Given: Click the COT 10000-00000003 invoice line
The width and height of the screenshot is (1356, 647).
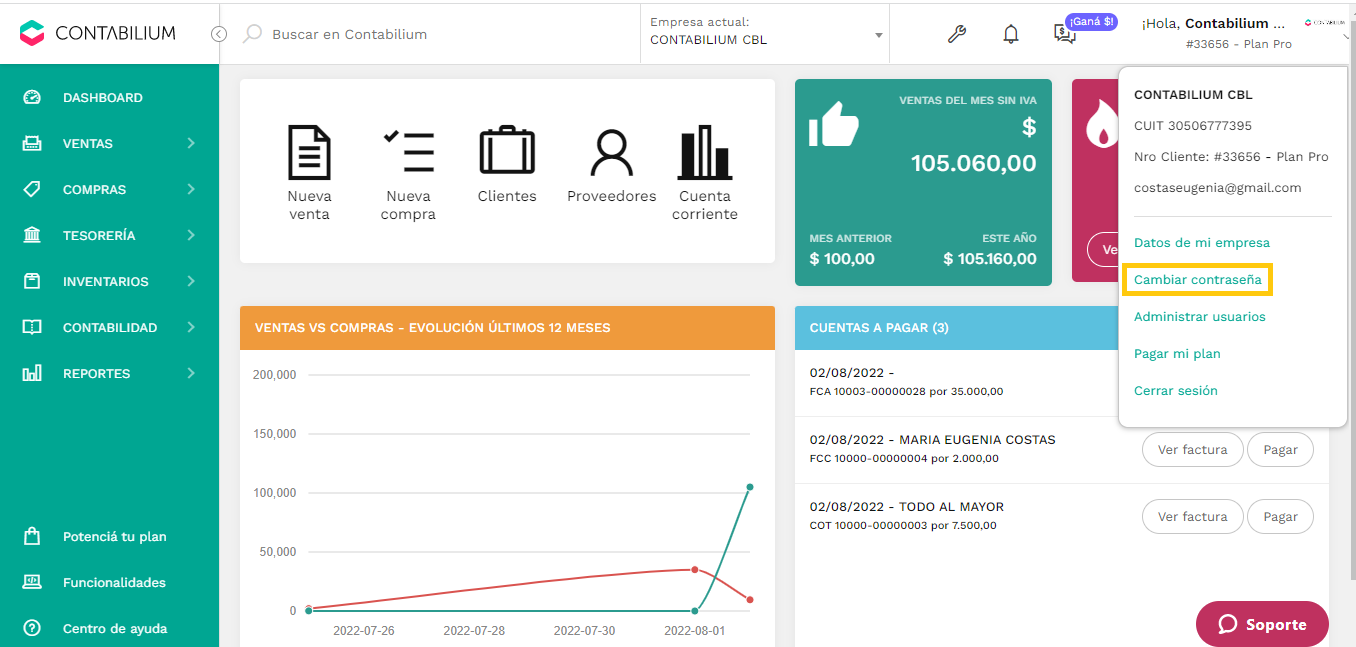Looking at the screenshot, I should pos(903,525).
